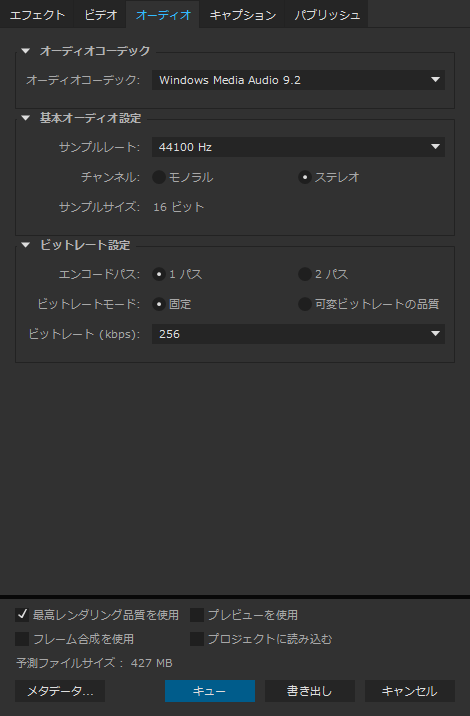470x716 pixels.
Task: Open the パブリッシュ tab
Action: (327, 15)
